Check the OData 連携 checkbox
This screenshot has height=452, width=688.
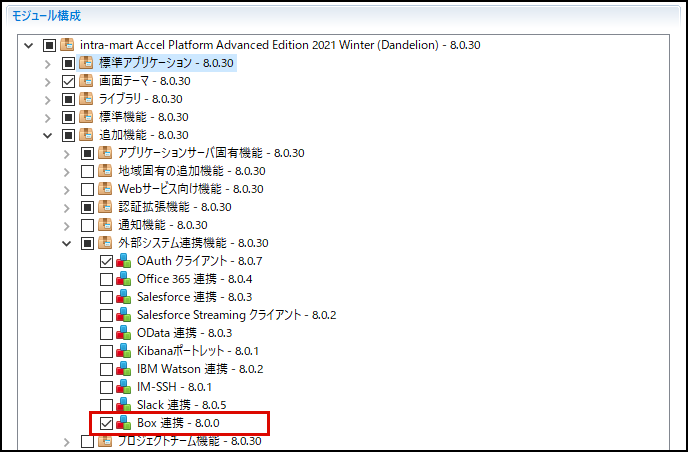pyautogui.click(x=106, y=333)
